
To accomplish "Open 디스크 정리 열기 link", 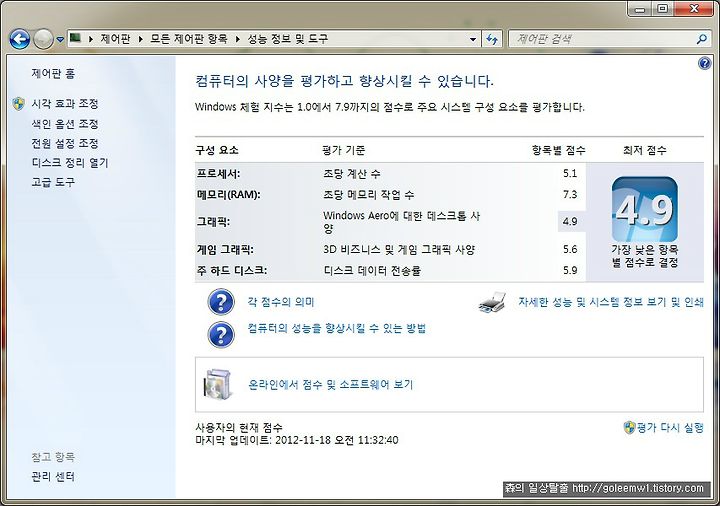I will tap(70, 163).
